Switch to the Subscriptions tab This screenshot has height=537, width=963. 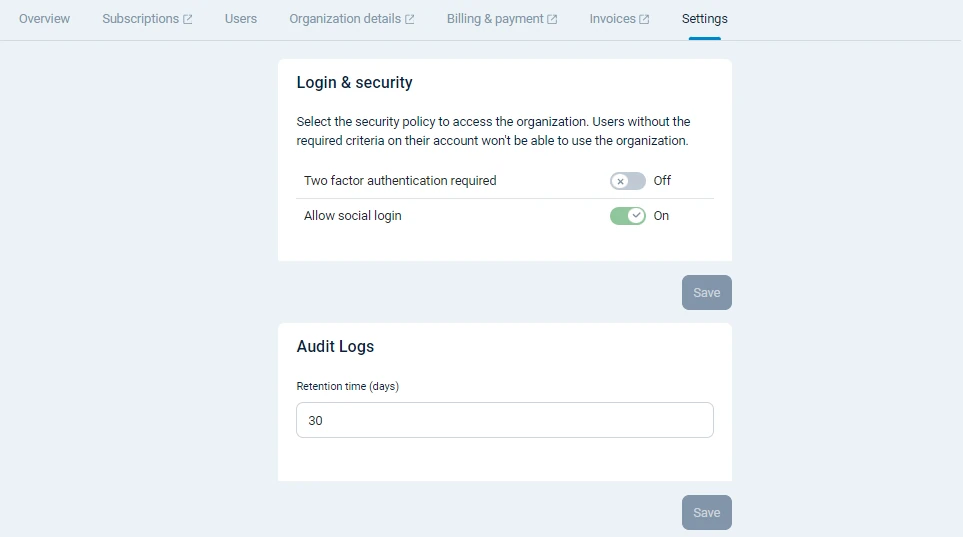[x=140, y=19]
